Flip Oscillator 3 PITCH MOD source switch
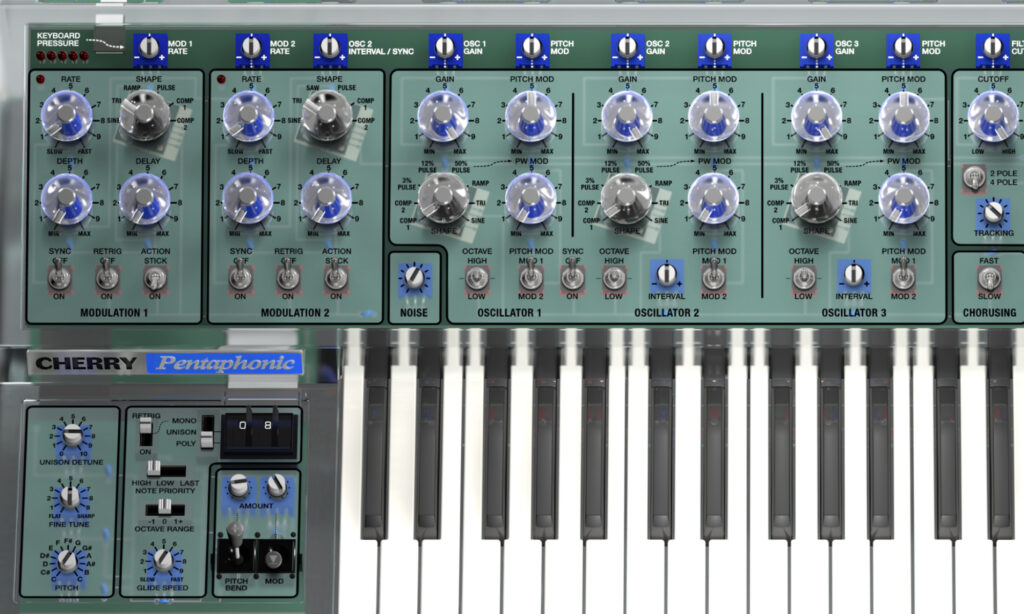Viewport: 1024px width, 614px height. 903,276
